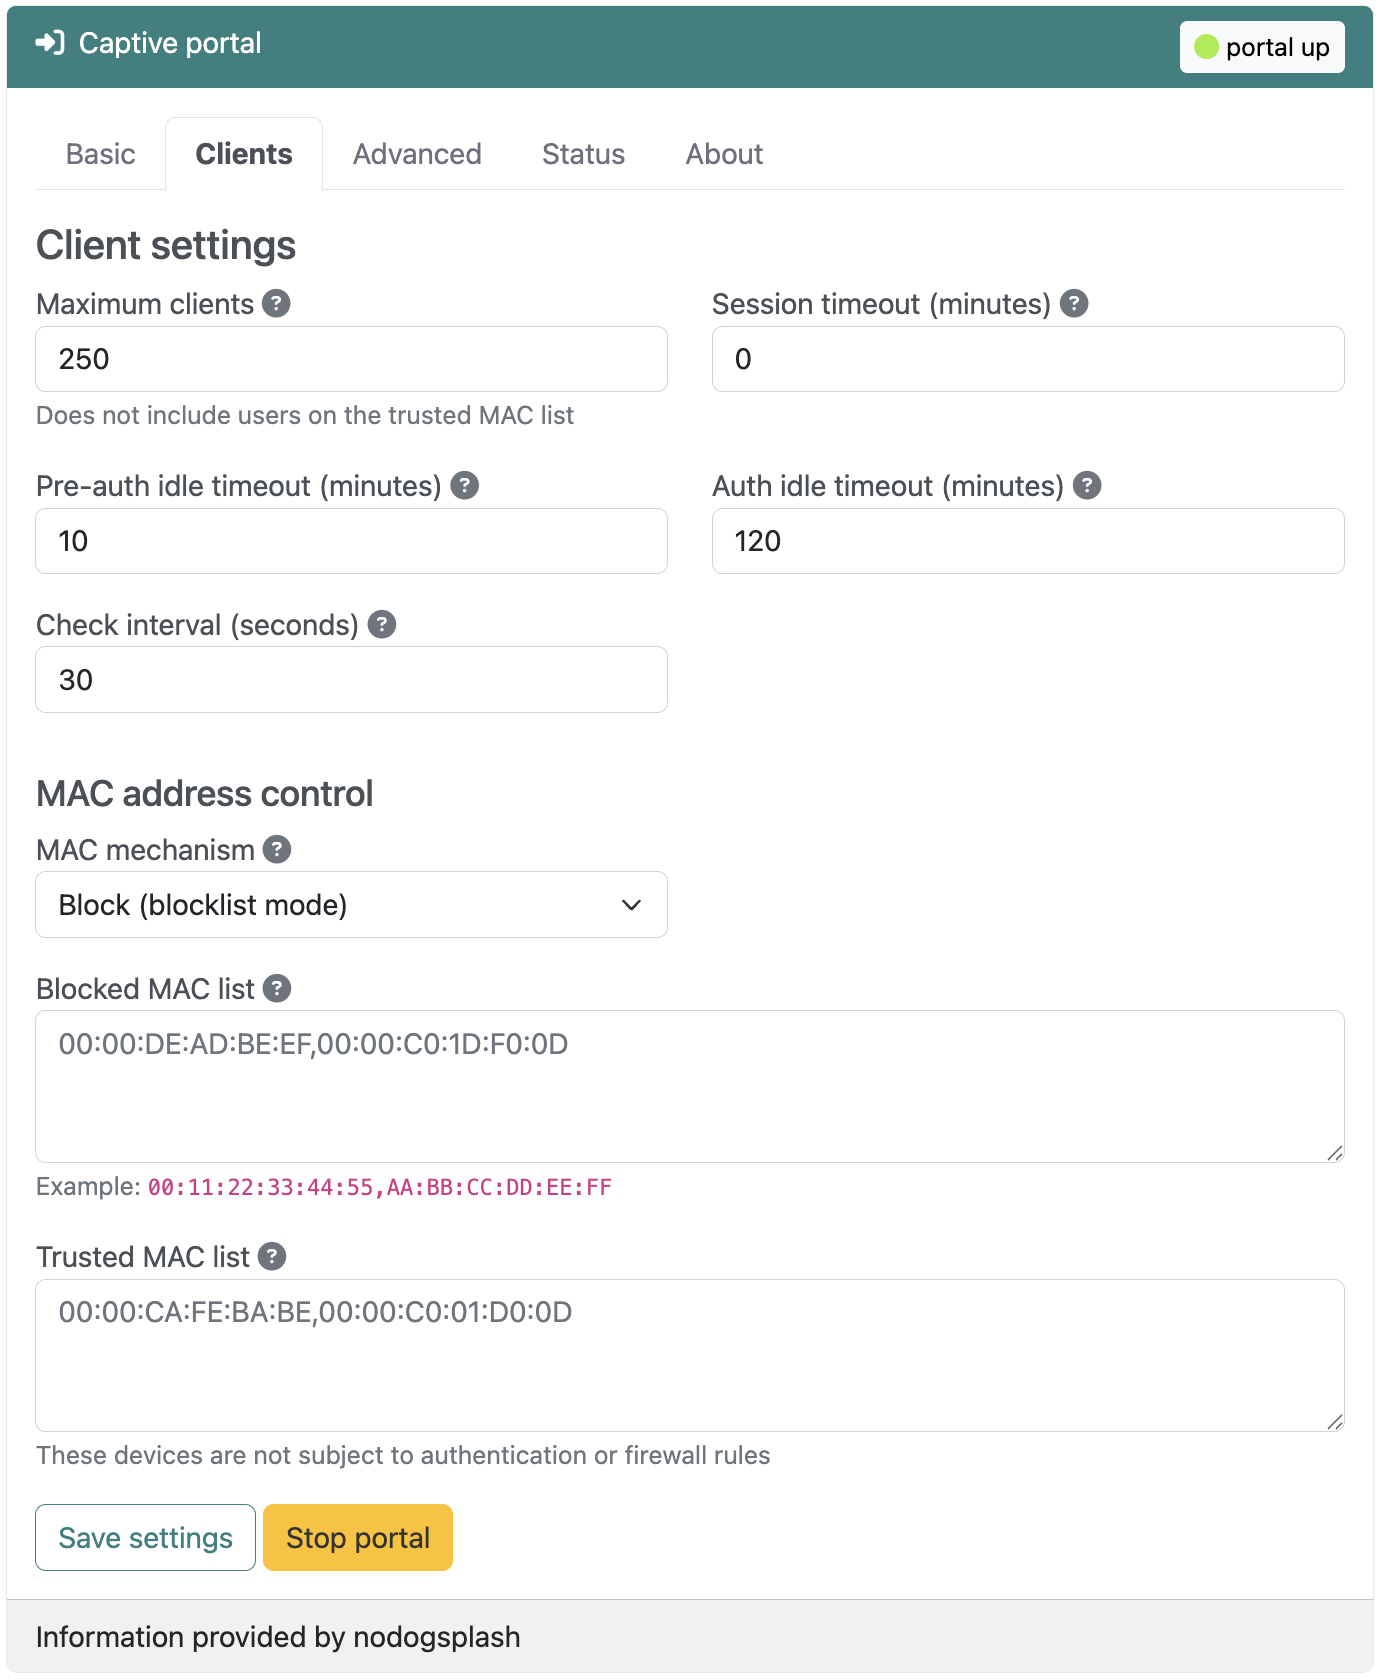Click the help icon beside Maximum clients
This screenshot has width=1382, height=1680.
pos(276,304)
